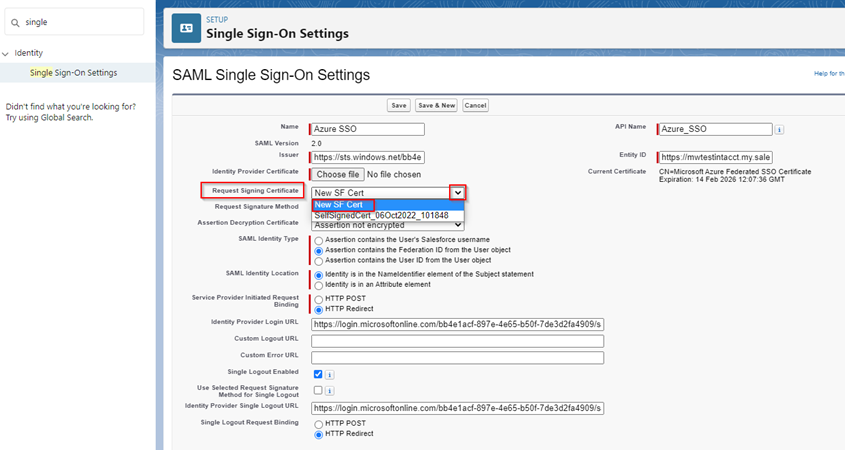This screenshot has width=845, height=450.
Task: Click the Quick Find search box
Action: point(74,22)
